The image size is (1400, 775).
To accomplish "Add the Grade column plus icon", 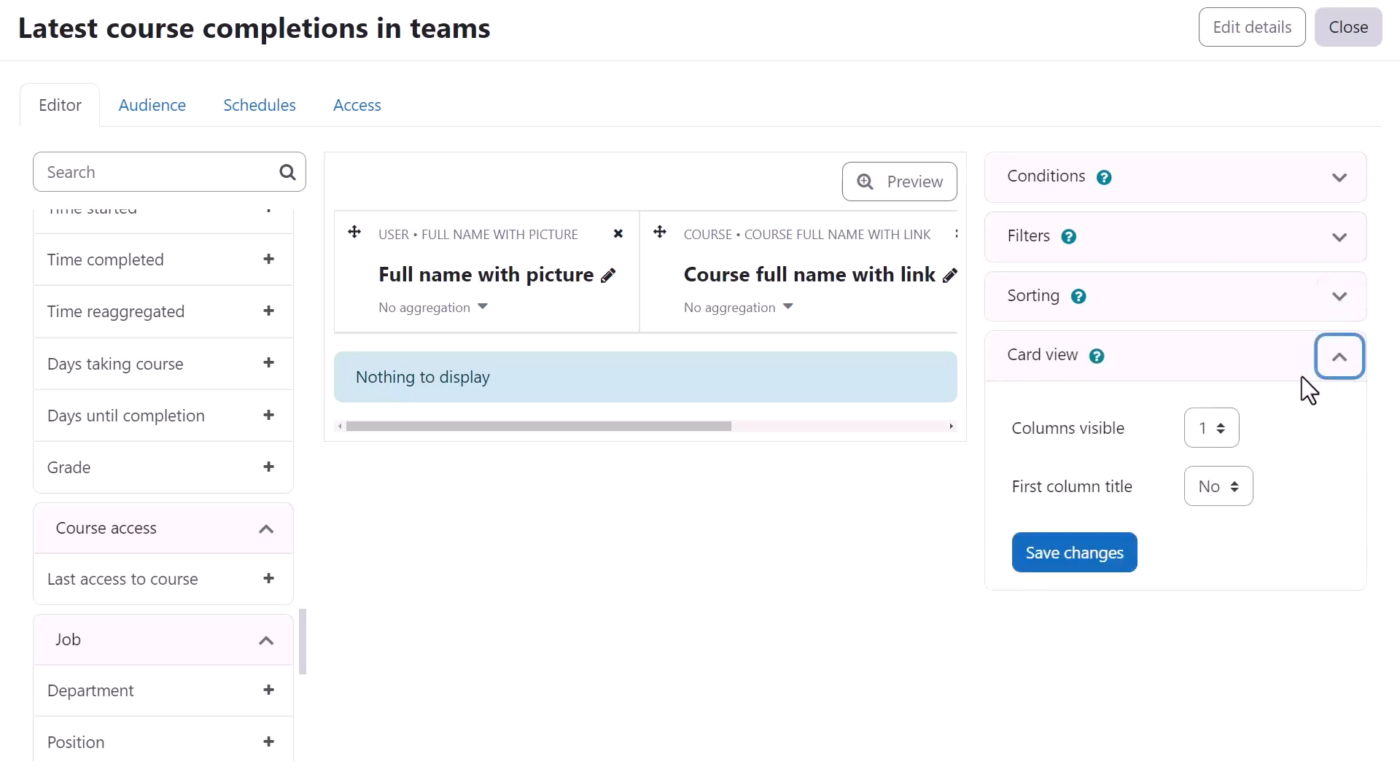I will pos(268,467).
